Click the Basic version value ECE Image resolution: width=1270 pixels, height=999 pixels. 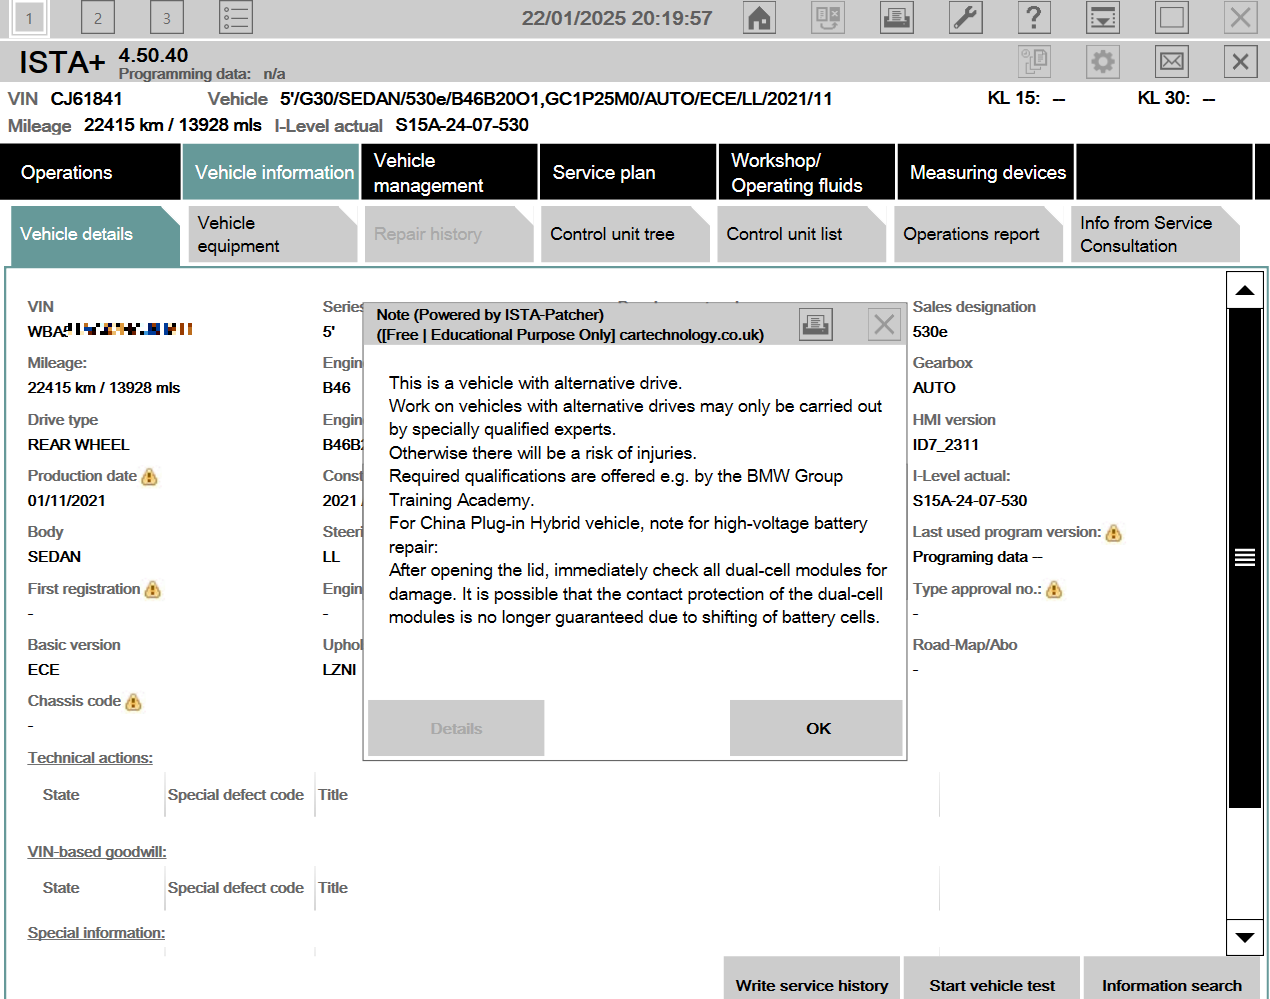44,670
